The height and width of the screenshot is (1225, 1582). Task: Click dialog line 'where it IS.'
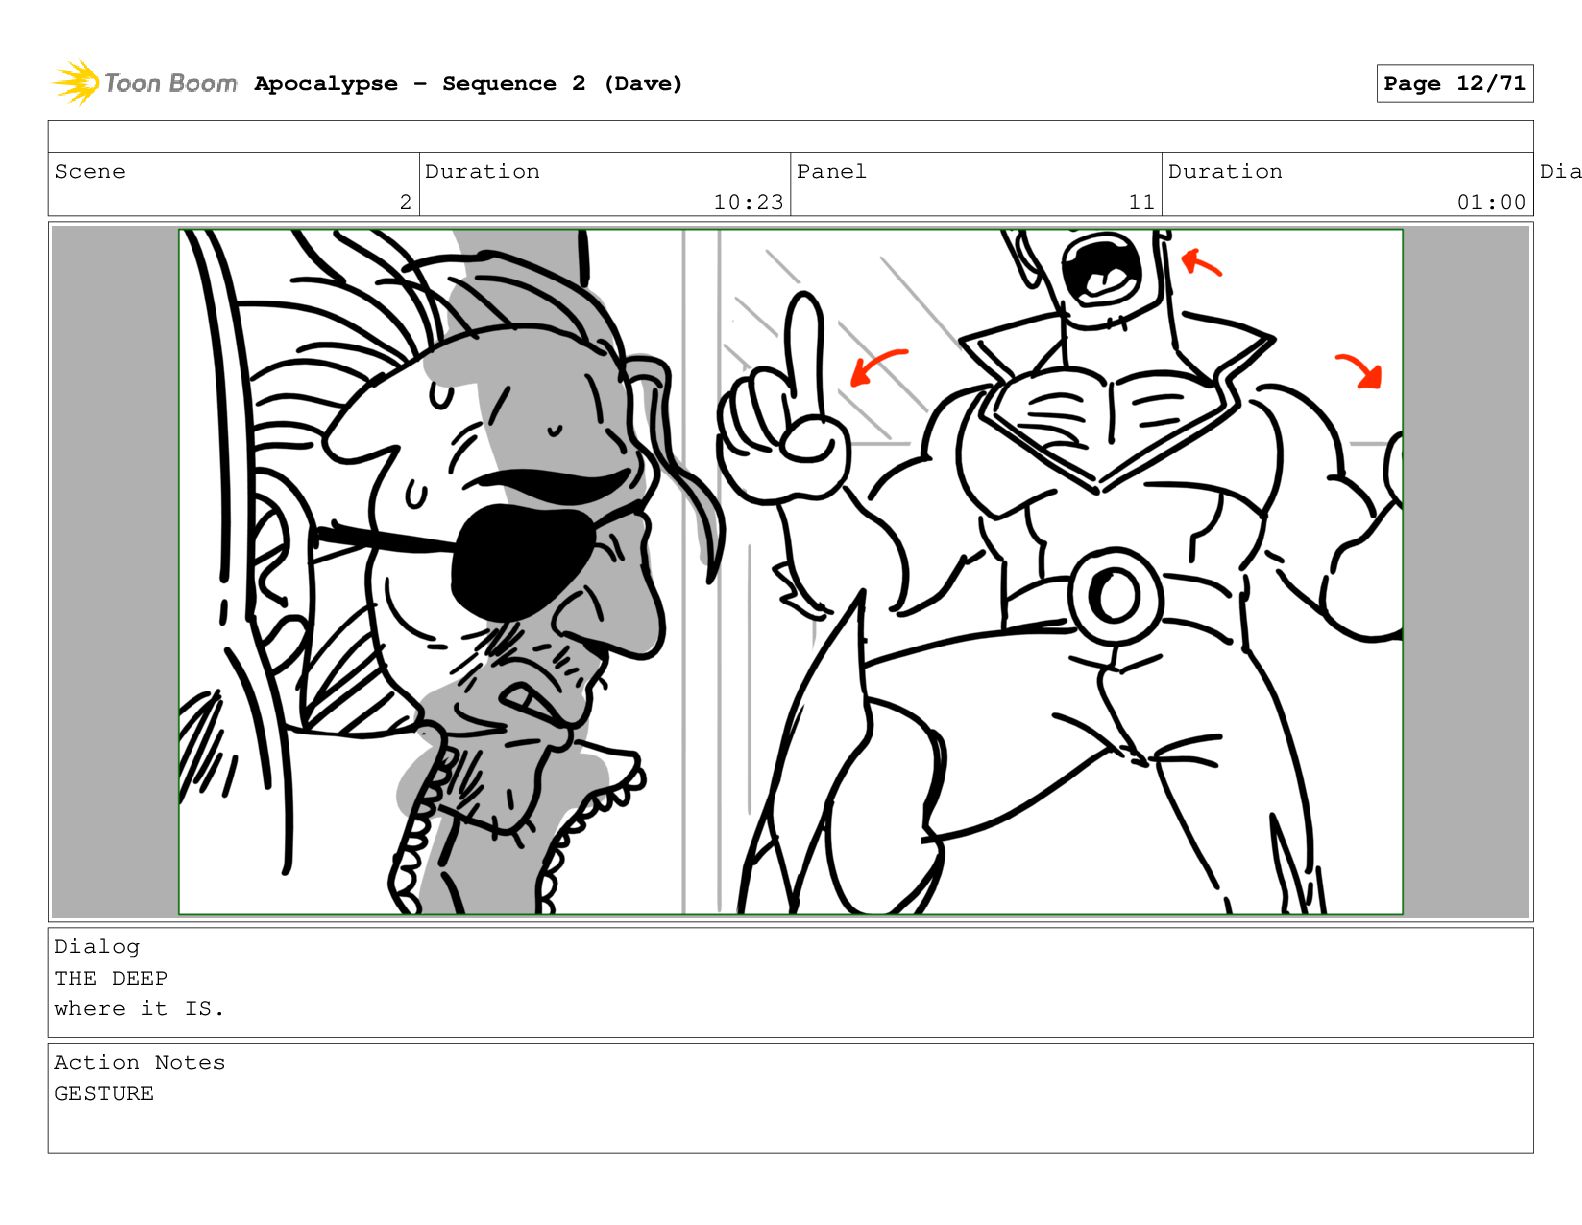click(x=139, y=1009)
